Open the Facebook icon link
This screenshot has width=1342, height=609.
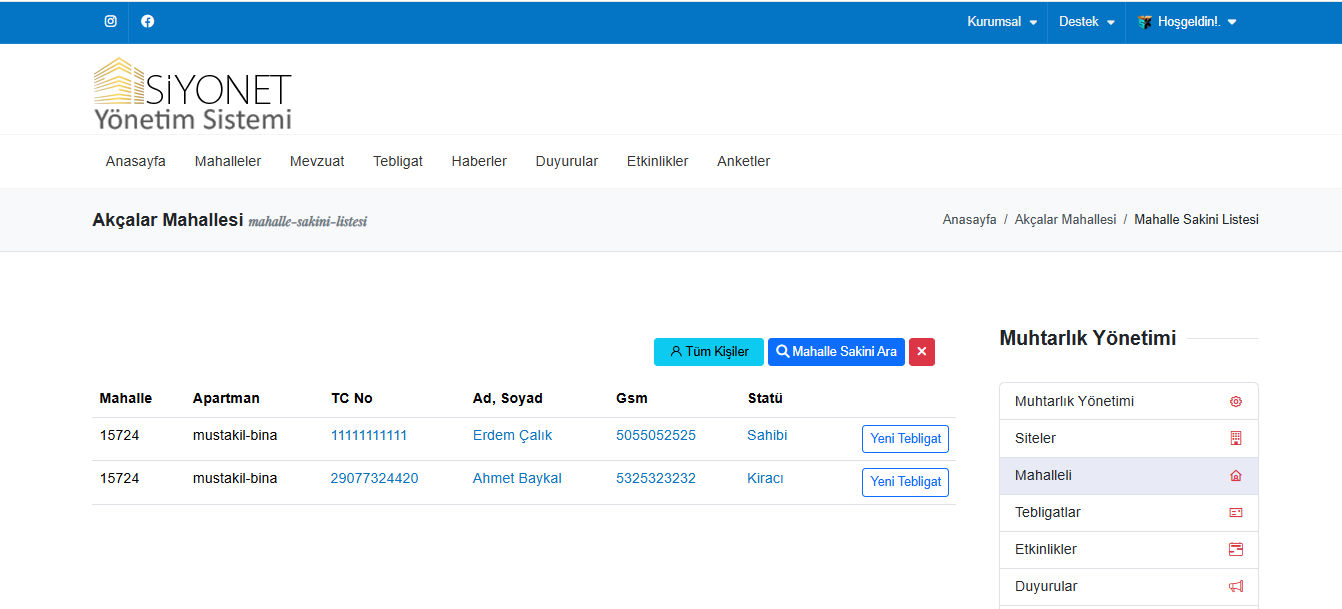pos(148,21)
